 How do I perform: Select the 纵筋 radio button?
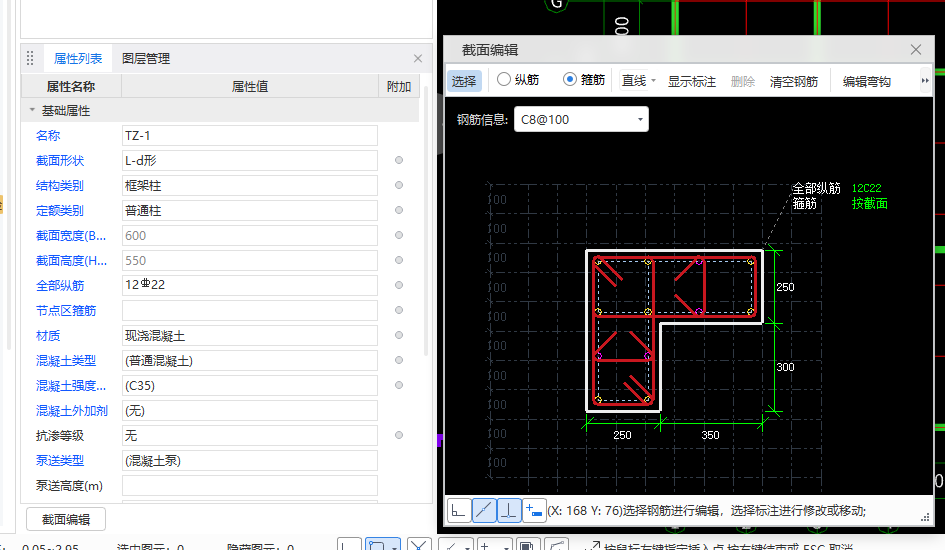coord(504,80)
